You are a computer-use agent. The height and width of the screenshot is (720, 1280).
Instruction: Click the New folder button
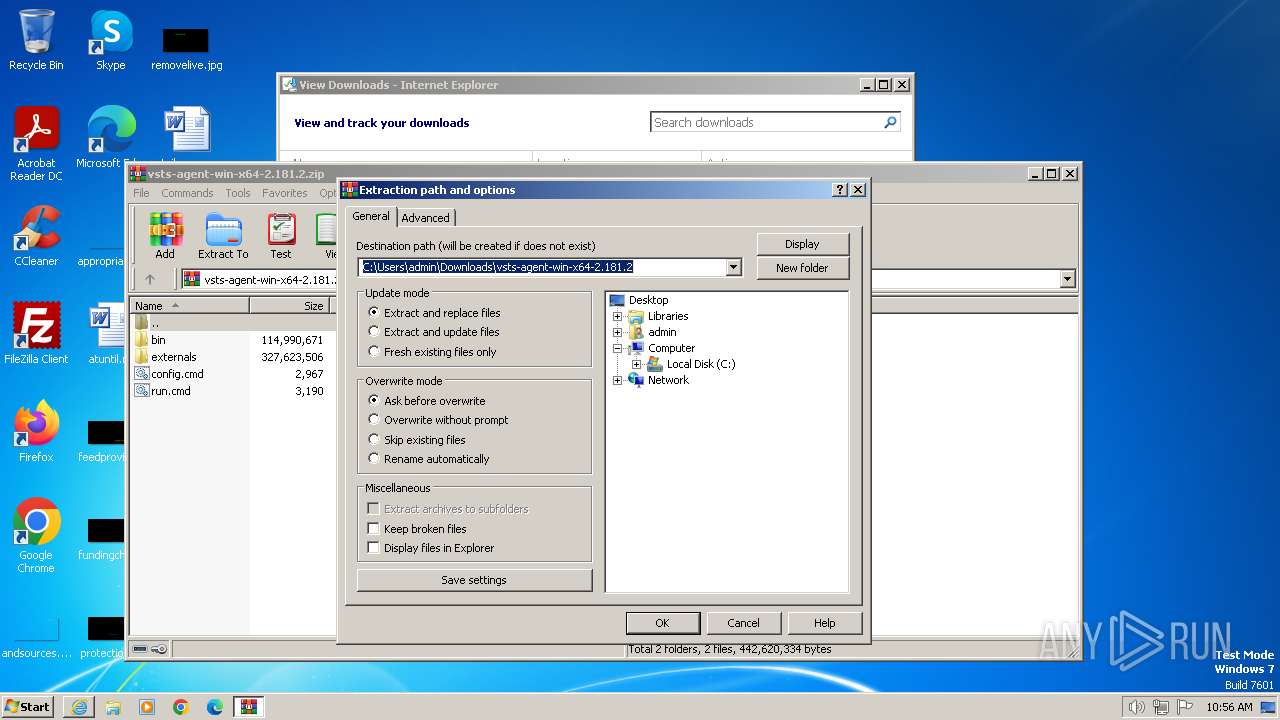(802, 268)
